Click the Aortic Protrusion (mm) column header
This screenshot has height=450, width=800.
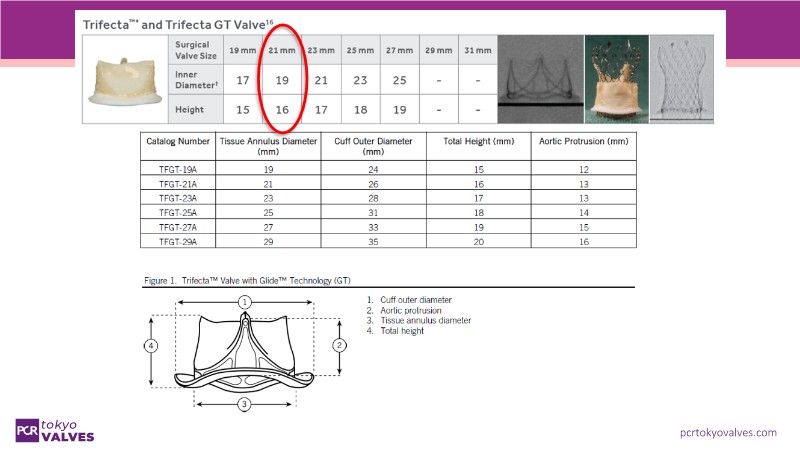point(581,141)
